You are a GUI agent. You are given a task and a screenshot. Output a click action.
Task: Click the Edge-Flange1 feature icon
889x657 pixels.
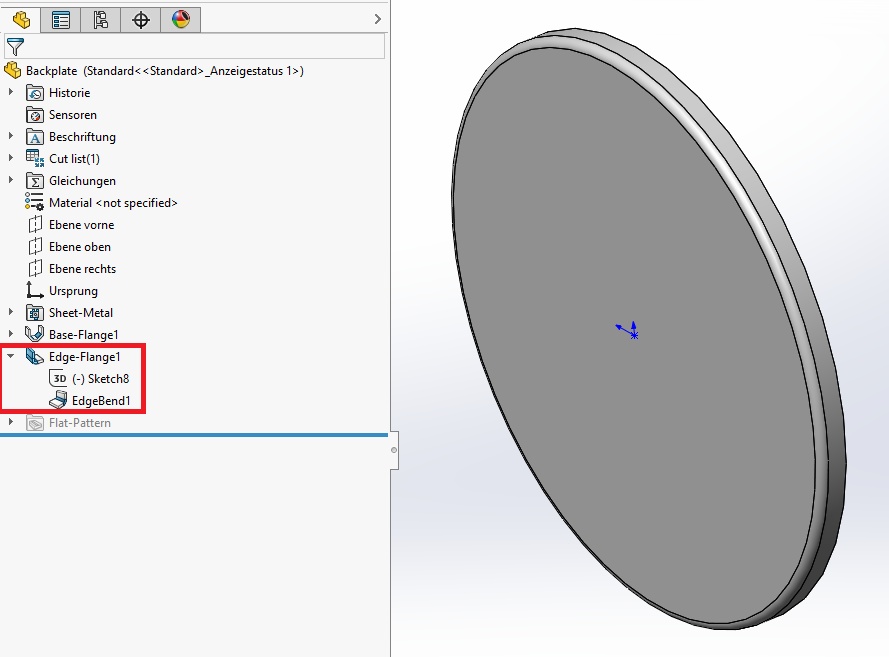click(35, 357)
